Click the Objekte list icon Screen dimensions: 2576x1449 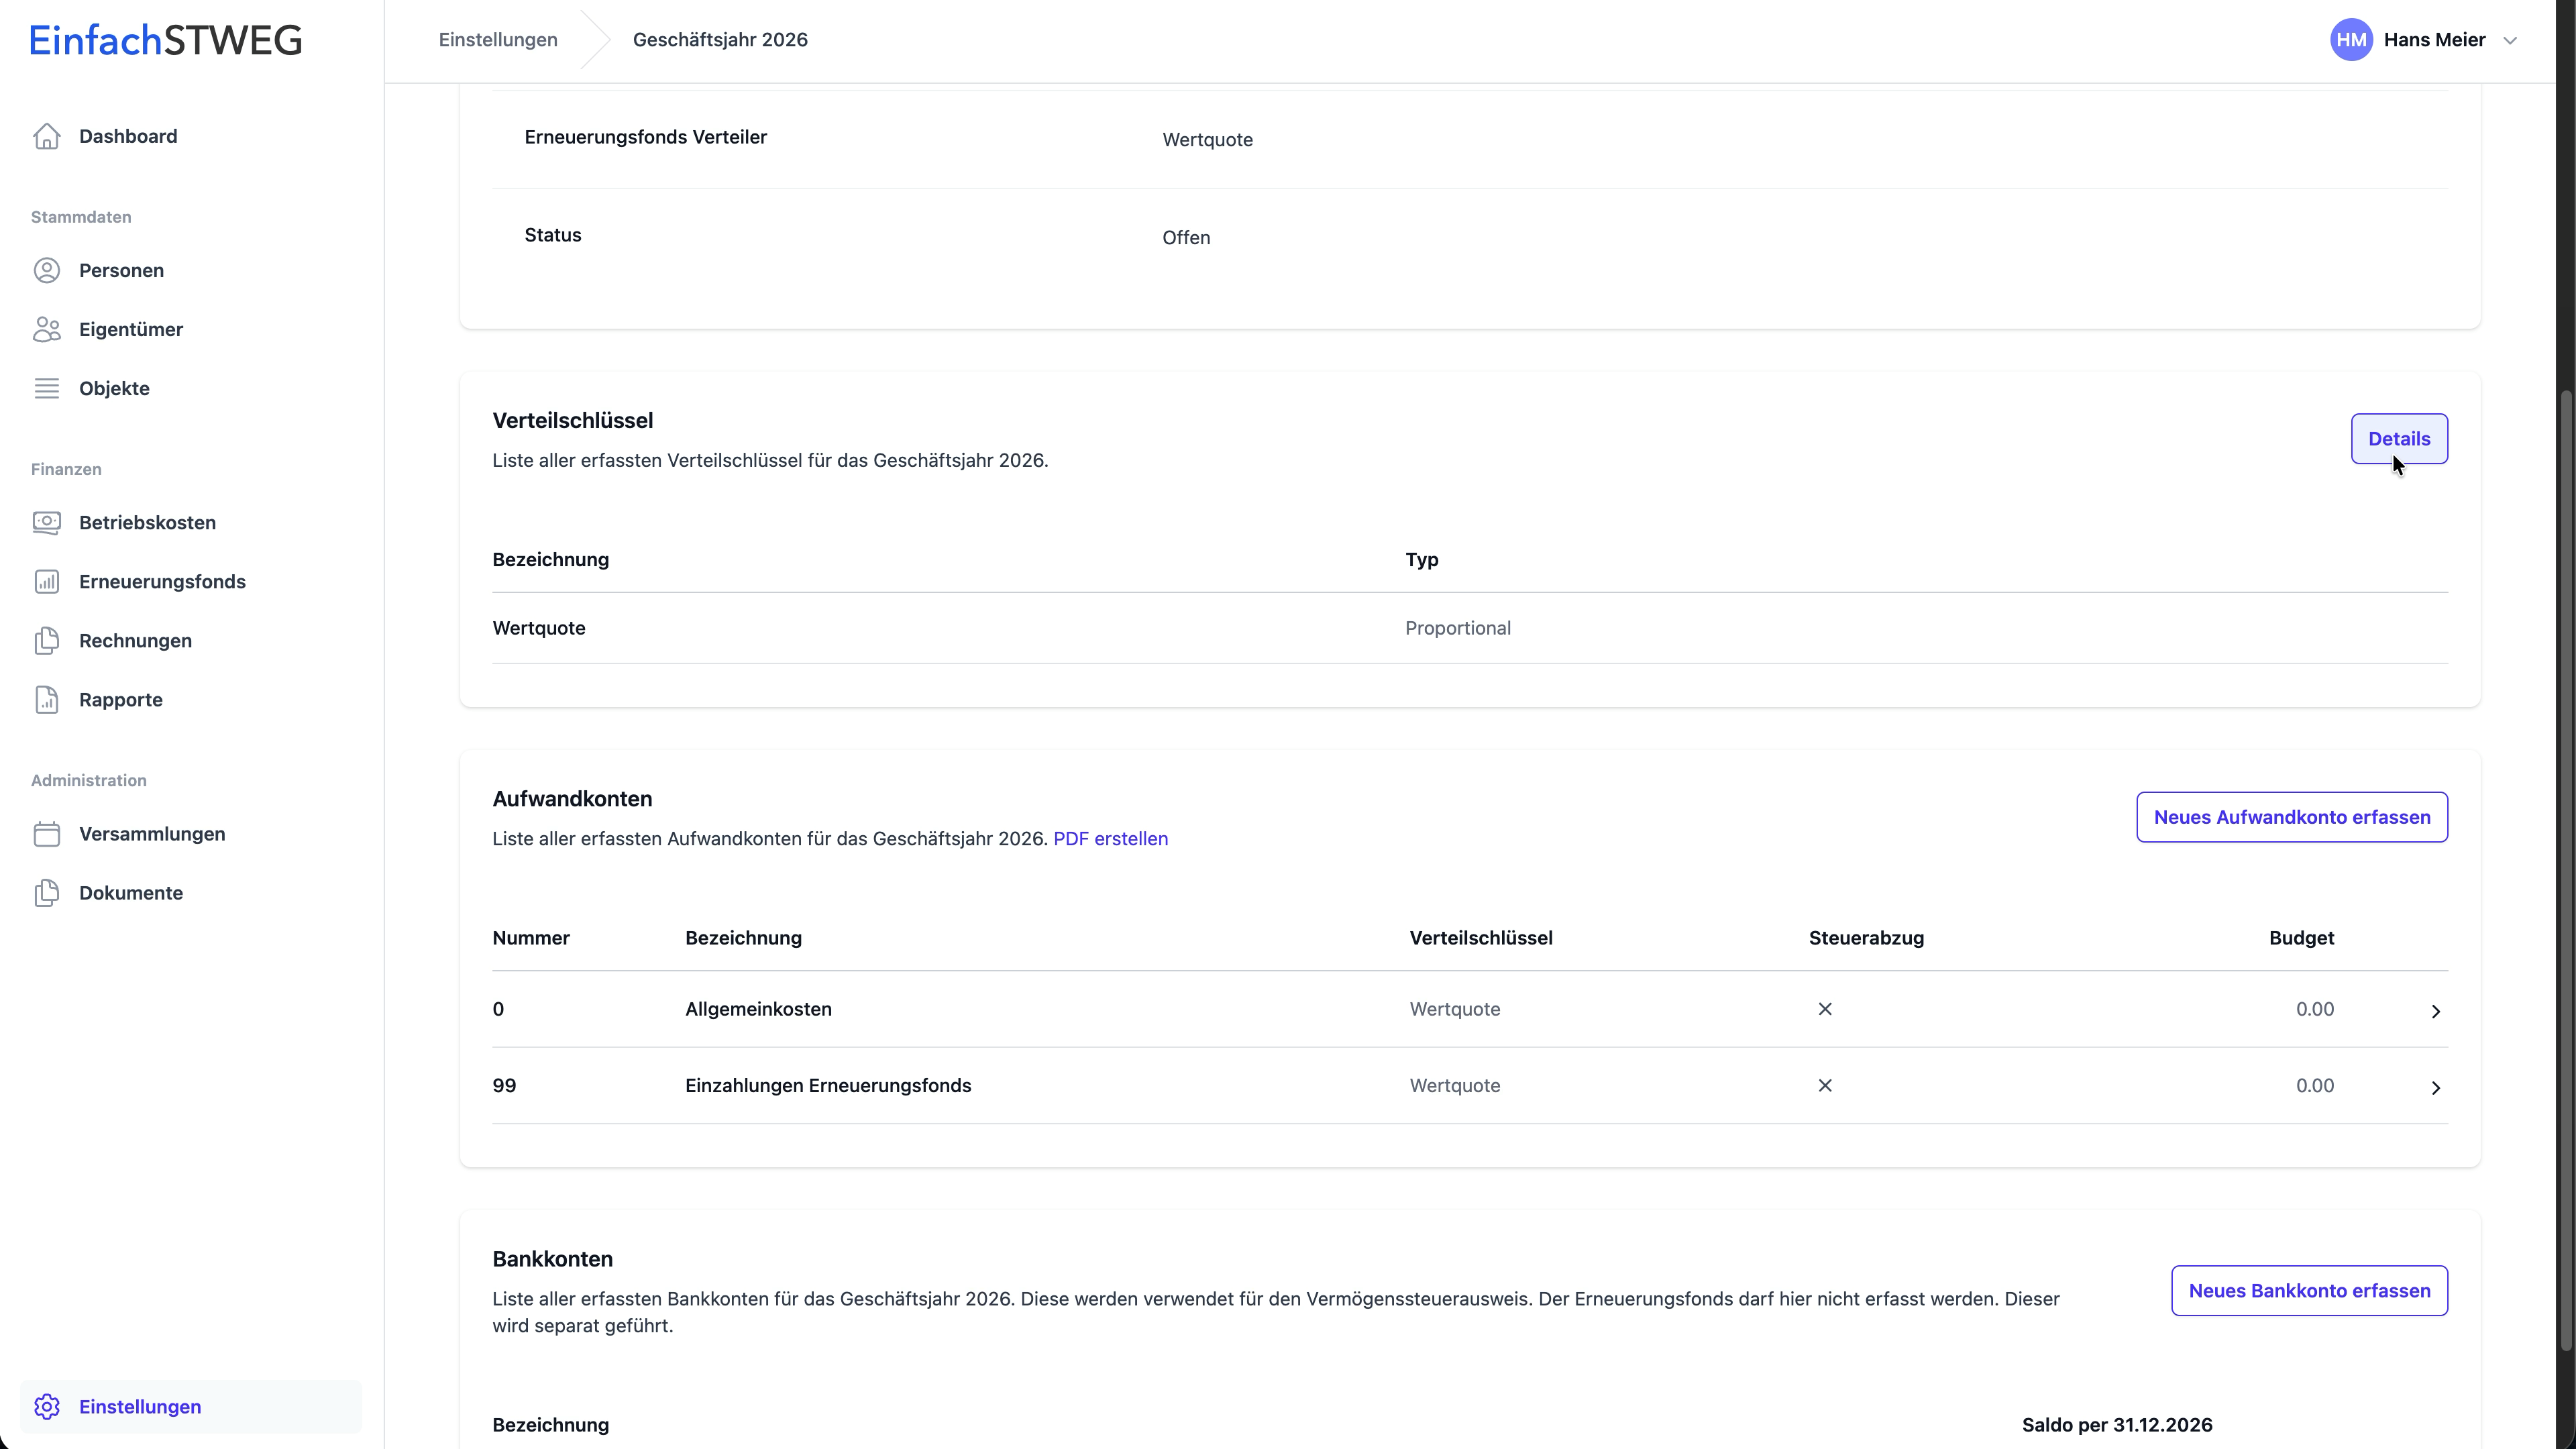47,389
